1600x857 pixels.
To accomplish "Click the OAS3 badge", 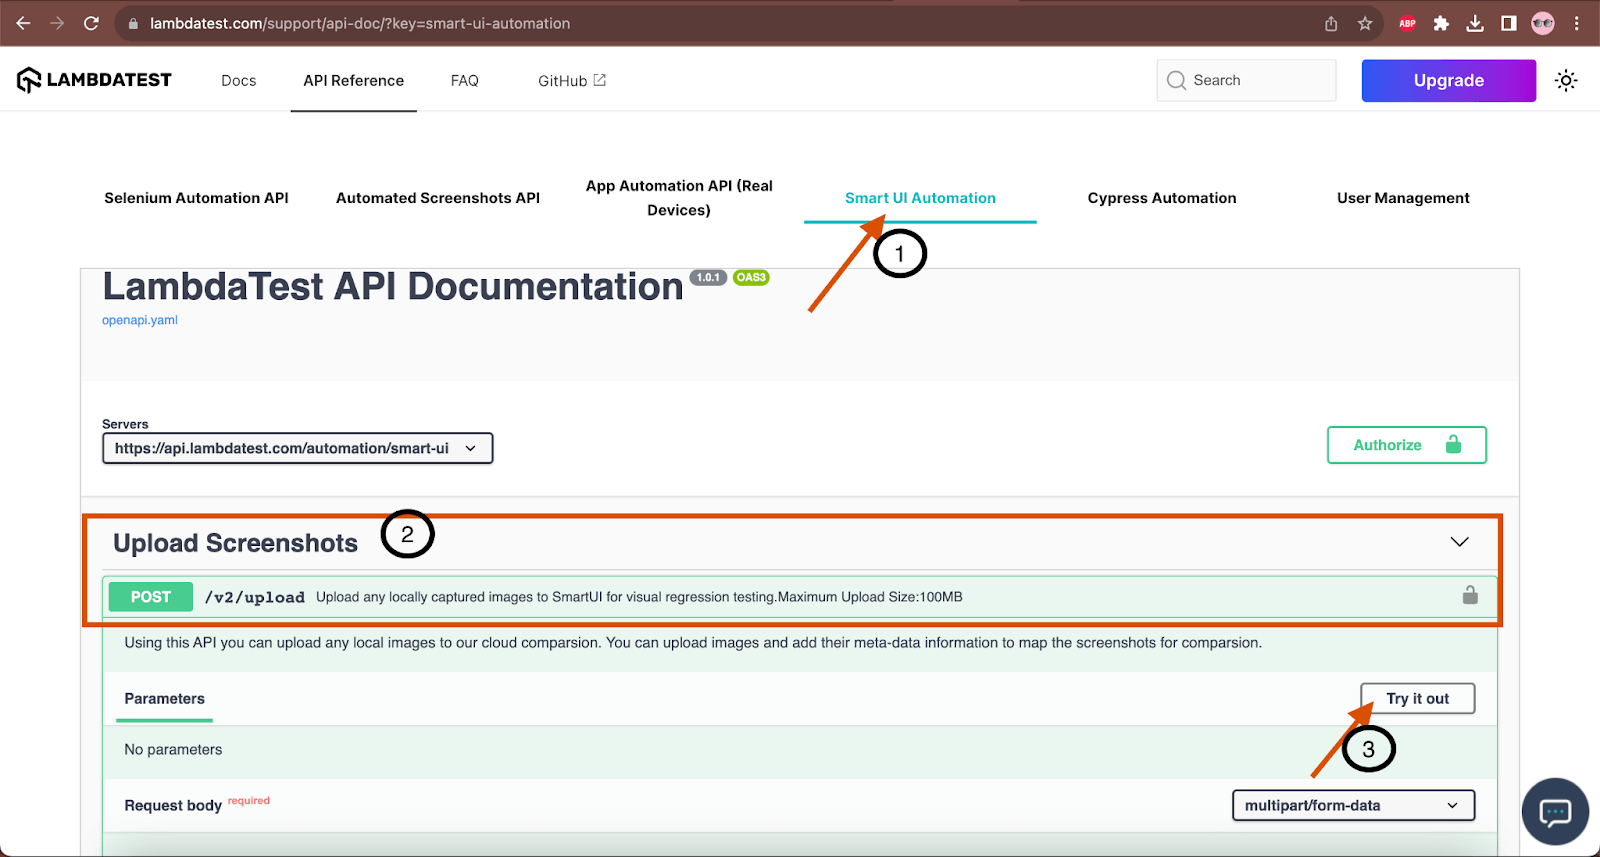I will 751,278.
